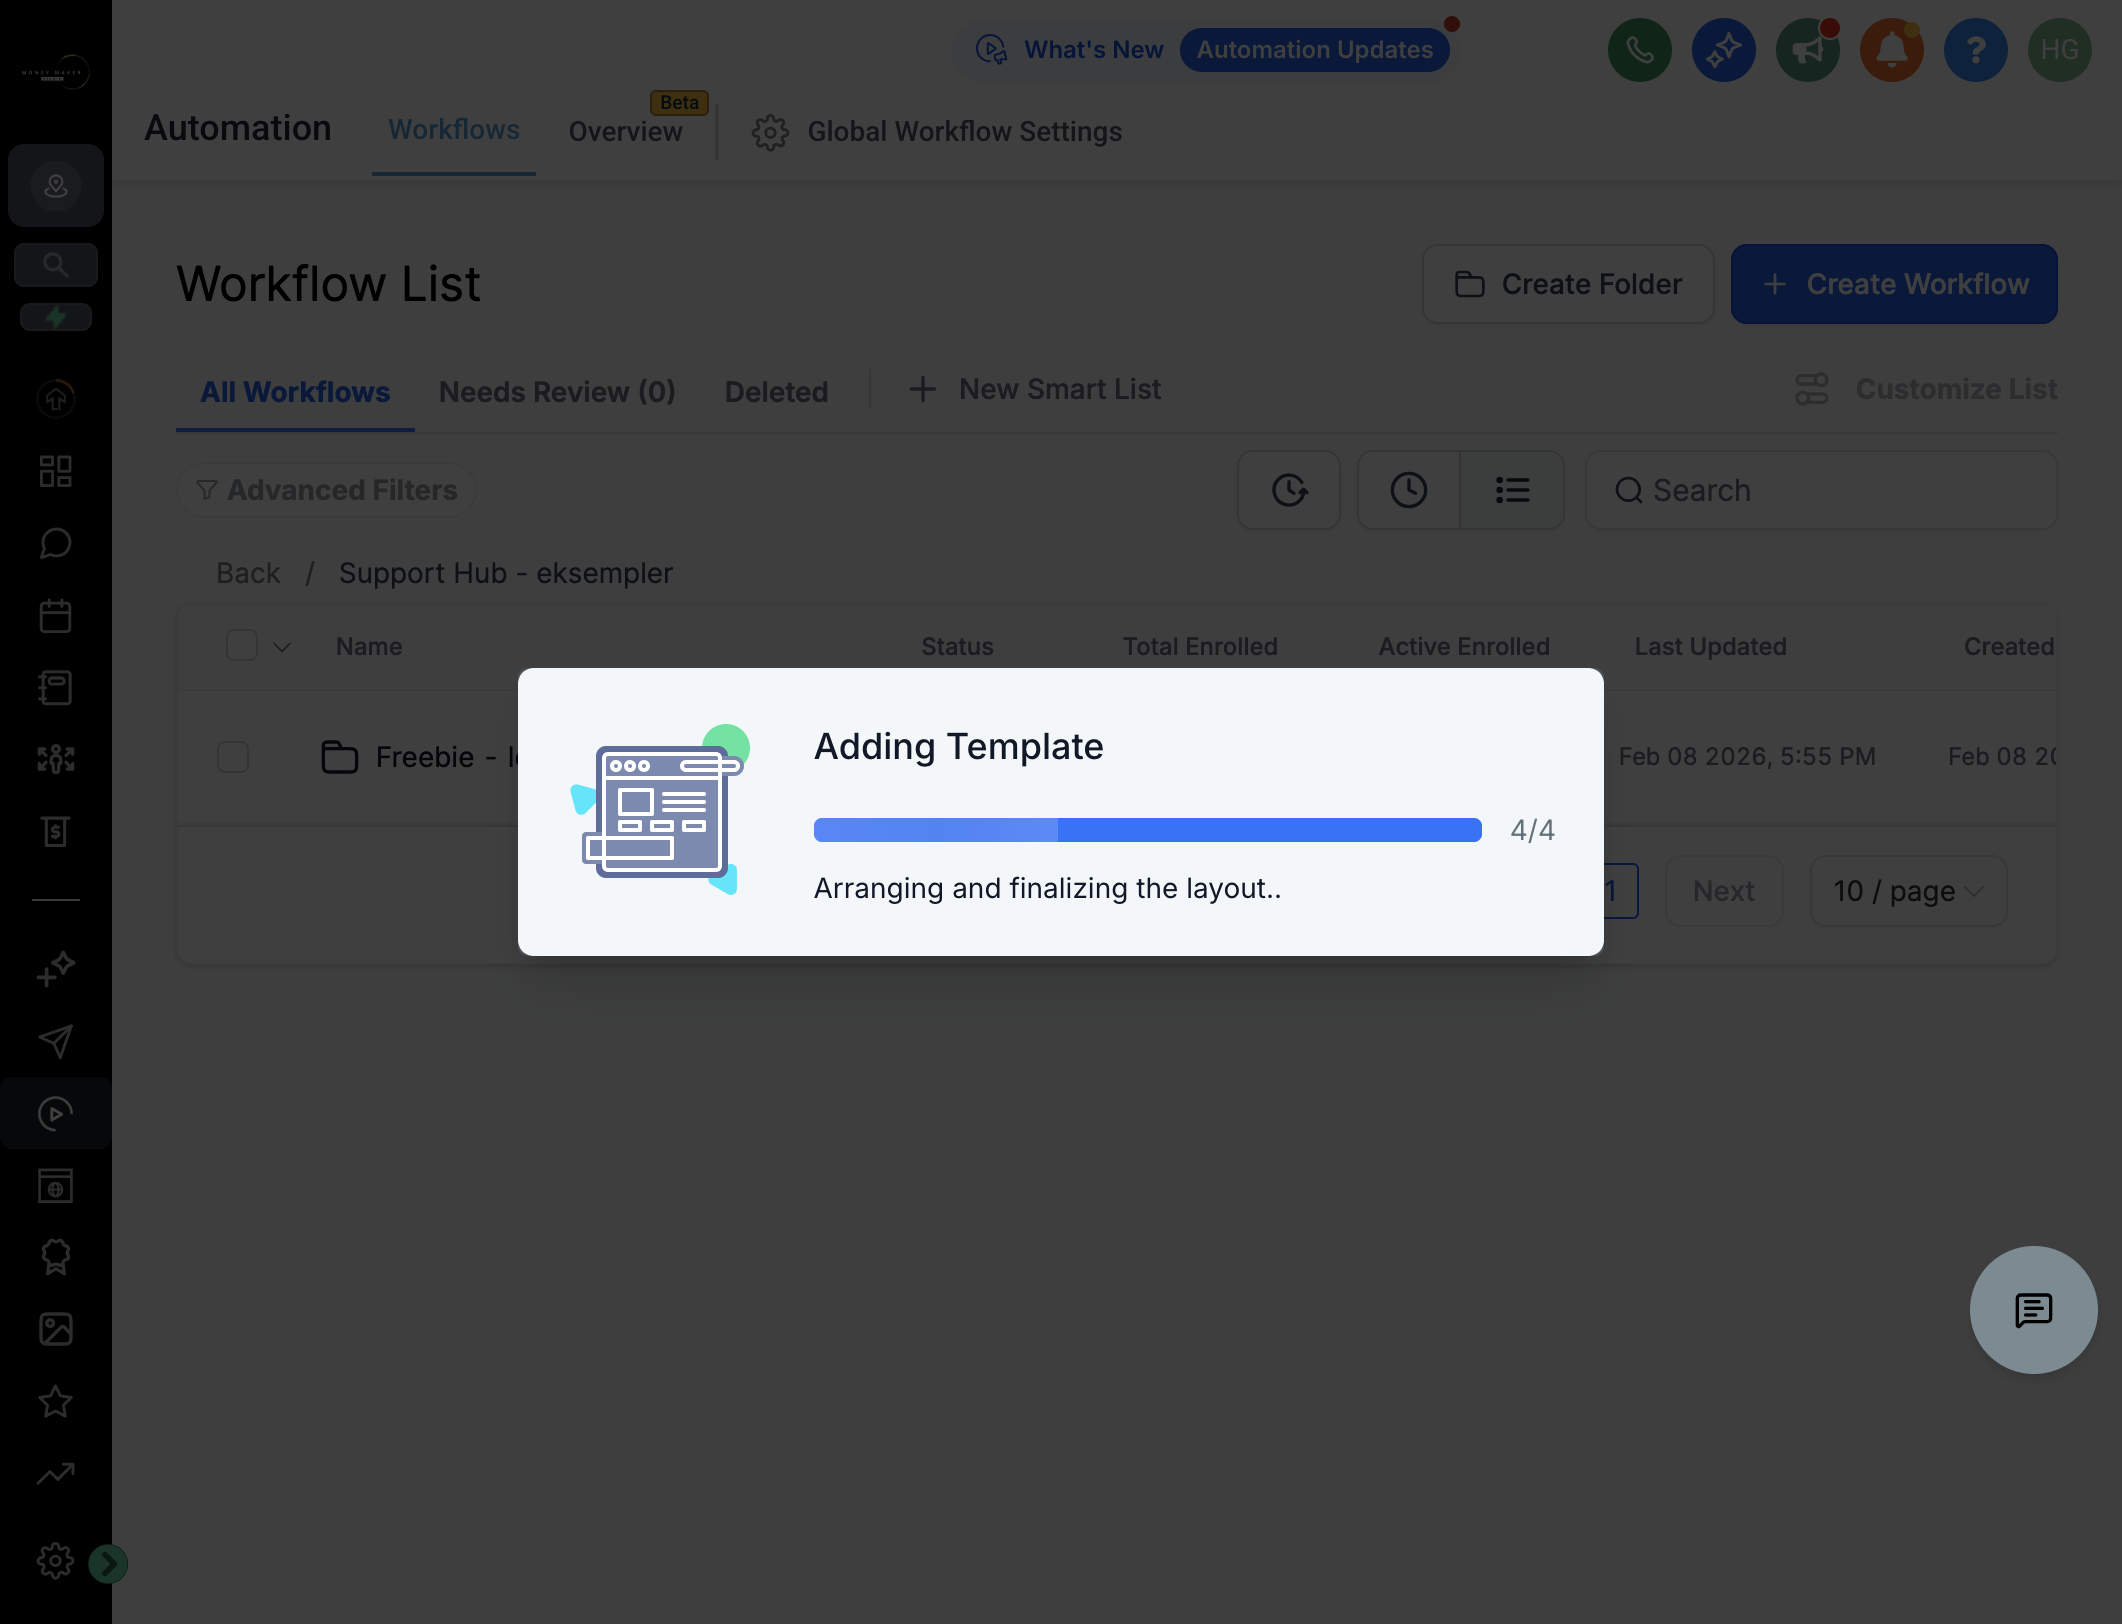This screenshot has width=2122, height=1624.
Task: Open the sidebar media image icon
Action: click(56, 1329)
